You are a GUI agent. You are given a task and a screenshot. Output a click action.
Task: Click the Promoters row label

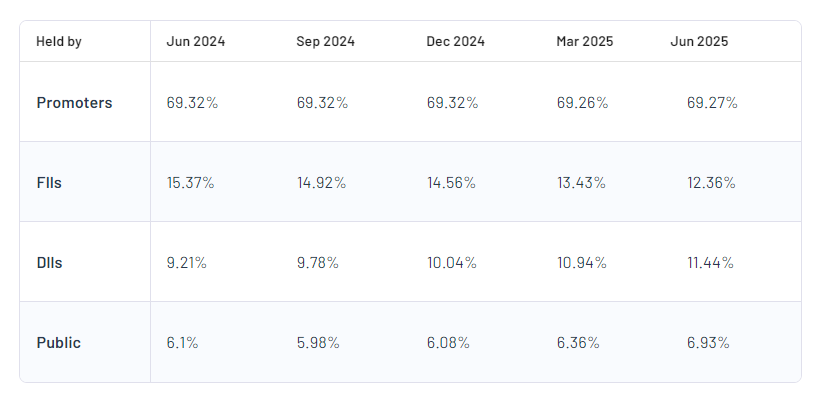pos(74,103)
